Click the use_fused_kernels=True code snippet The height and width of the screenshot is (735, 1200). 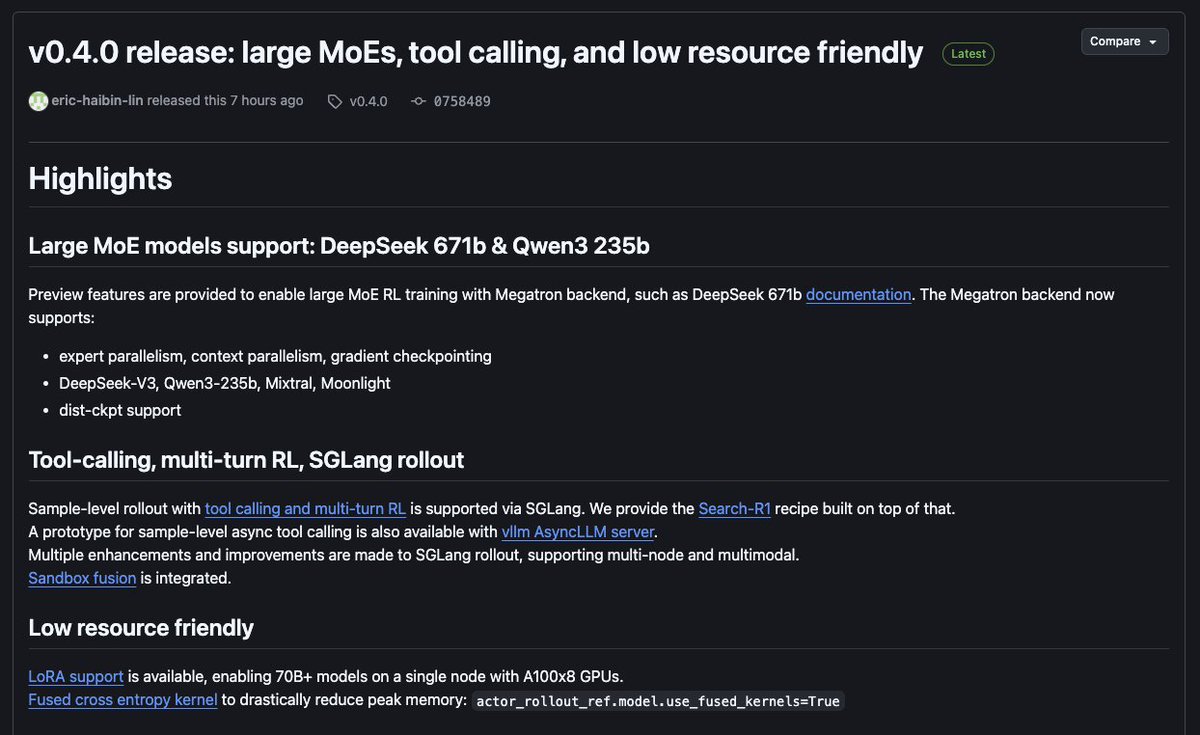pyautogui.click(x=658, y=701)
